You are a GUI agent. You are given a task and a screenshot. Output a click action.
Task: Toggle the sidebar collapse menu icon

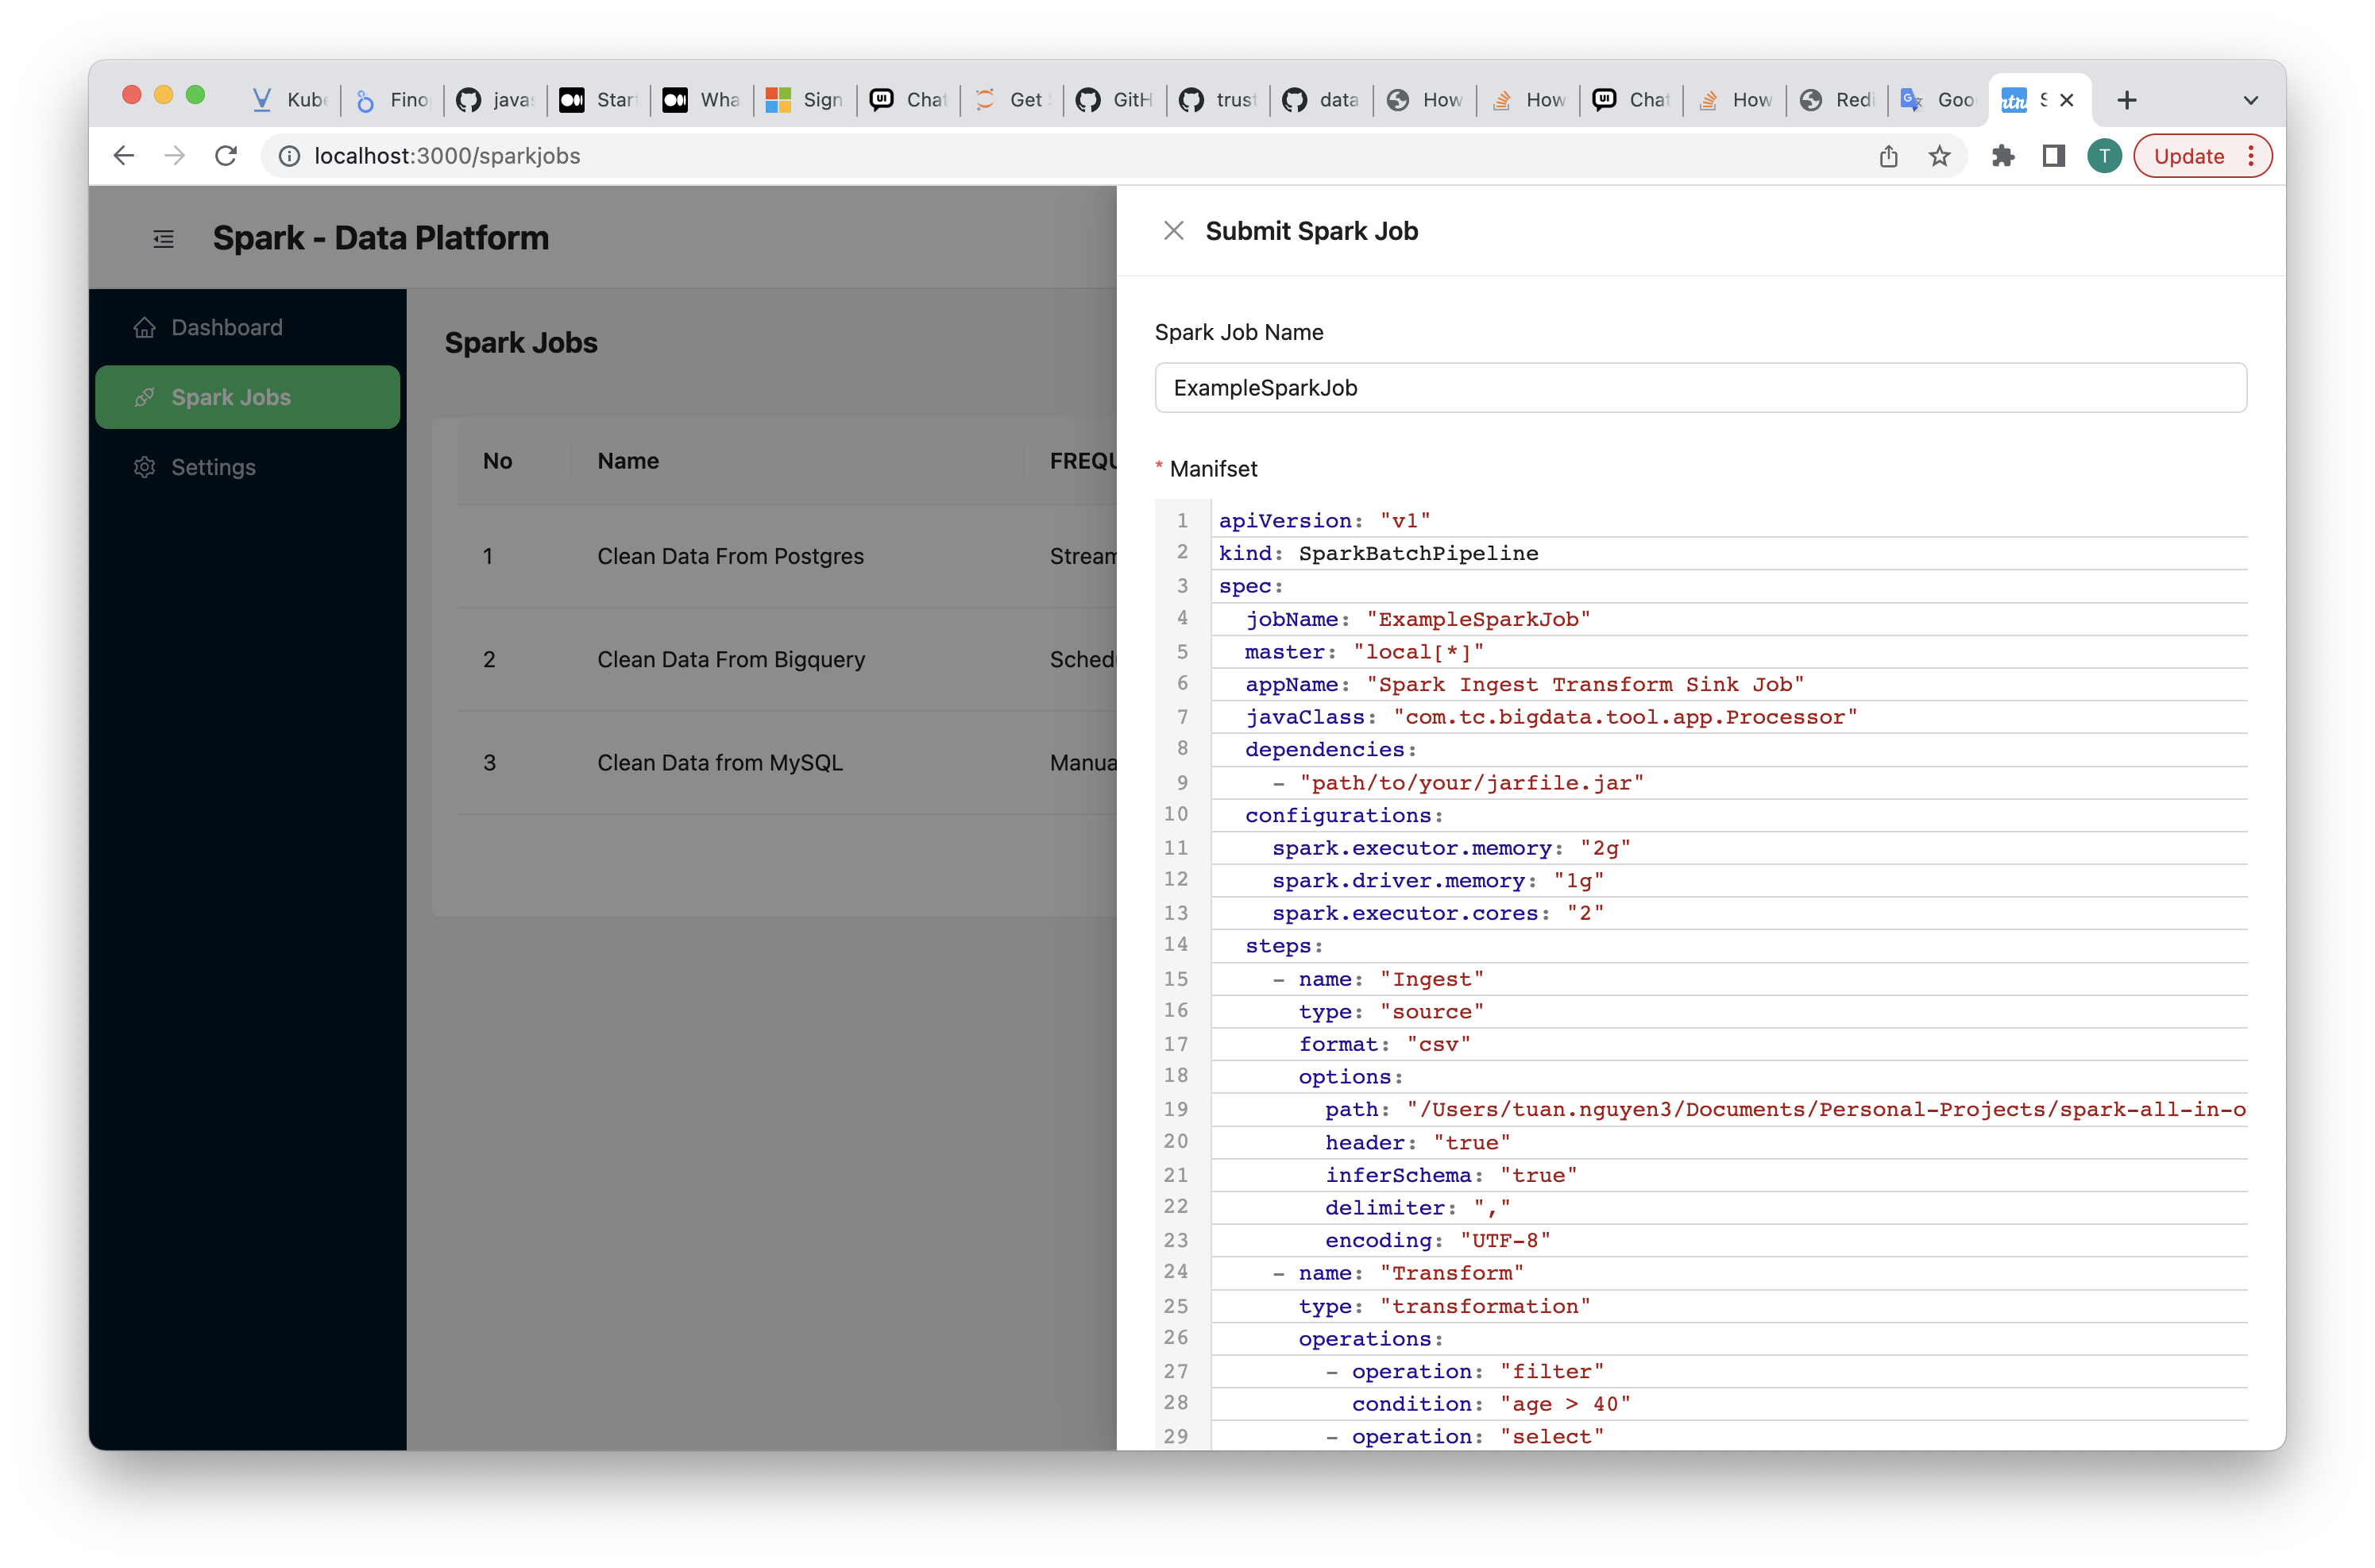point(163,239)
